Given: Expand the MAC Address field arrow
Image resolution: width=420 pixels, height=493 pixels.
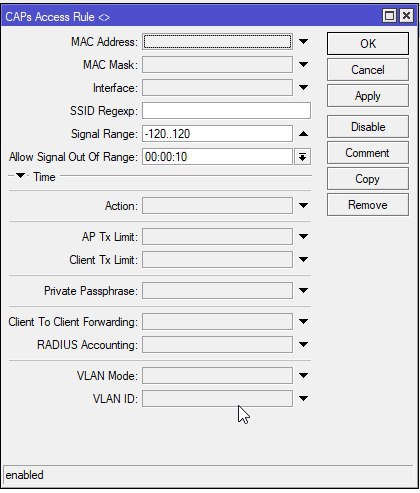Looking at the screenshot, I should [x=303, y=42].
